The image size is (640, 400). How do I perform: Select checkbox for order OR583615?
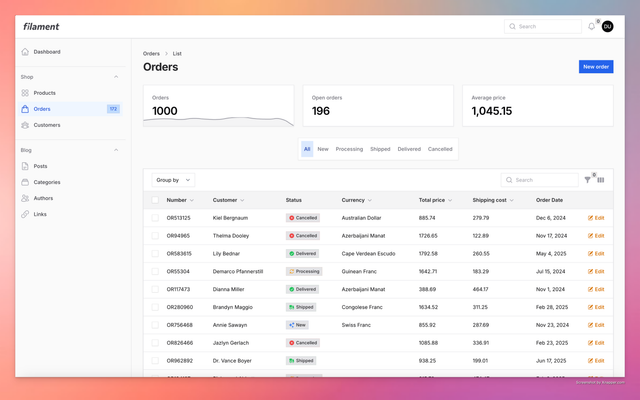[155, 253]
